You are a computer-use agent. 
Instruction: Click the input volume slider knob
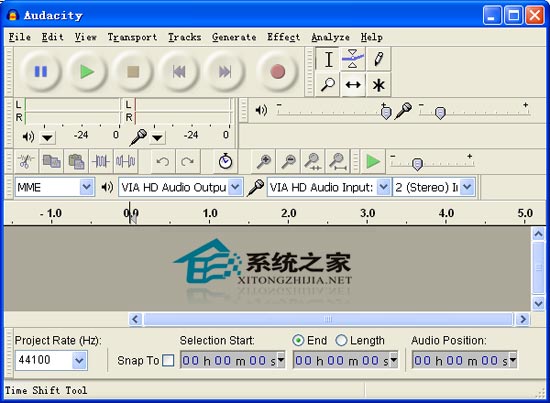coord(440,113)
